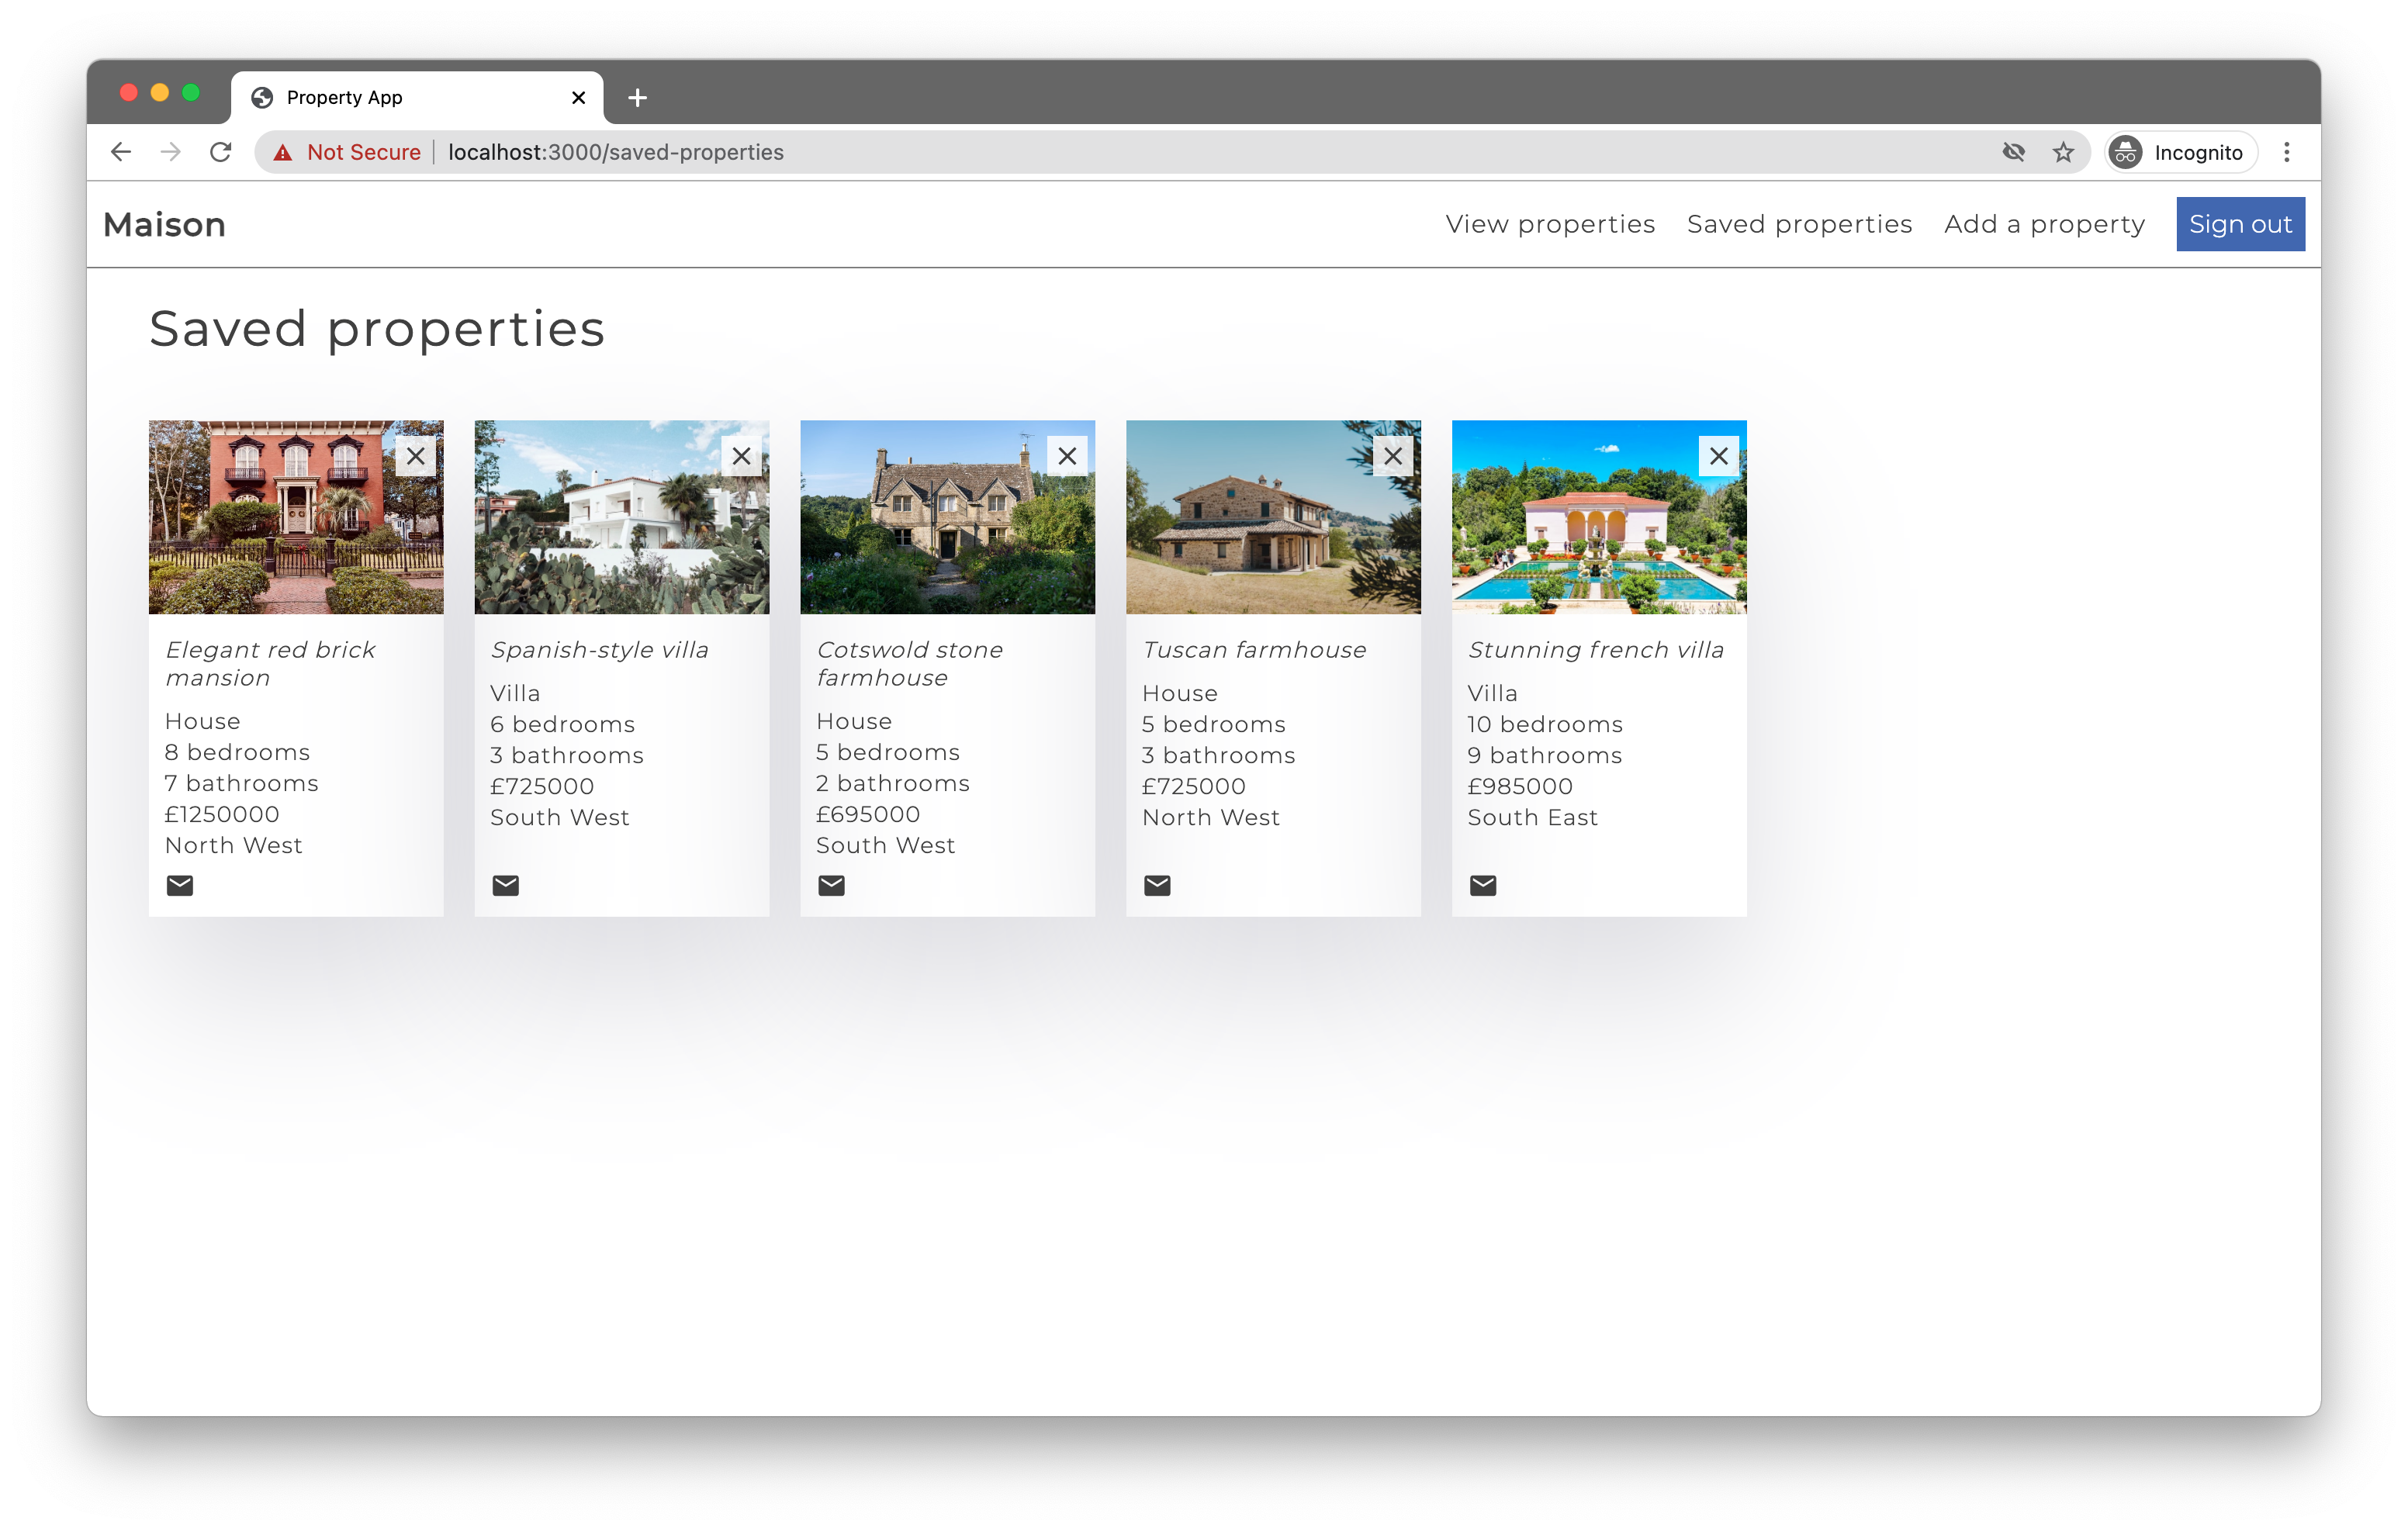Reload the page in the browser
2408x1531 pixels.
point(221,152)
